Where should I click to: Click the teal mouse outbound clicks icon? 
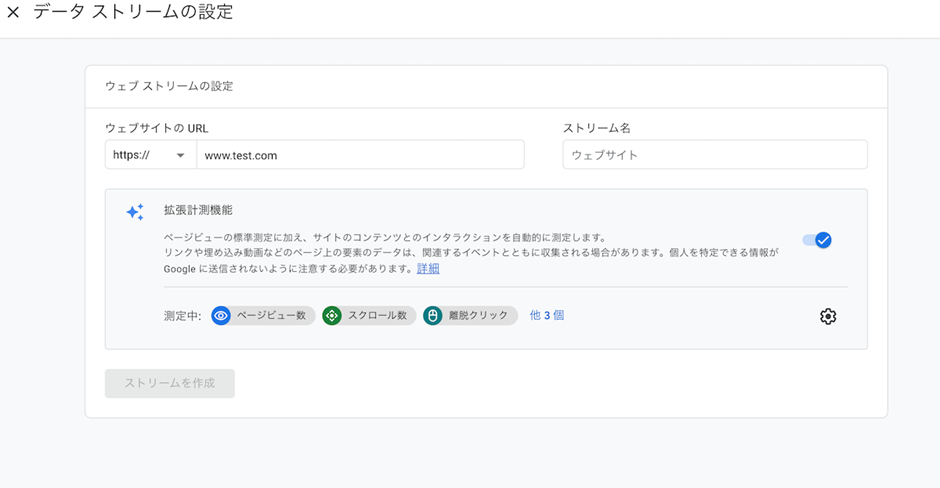pyautogui.click(x=432, y=315)
